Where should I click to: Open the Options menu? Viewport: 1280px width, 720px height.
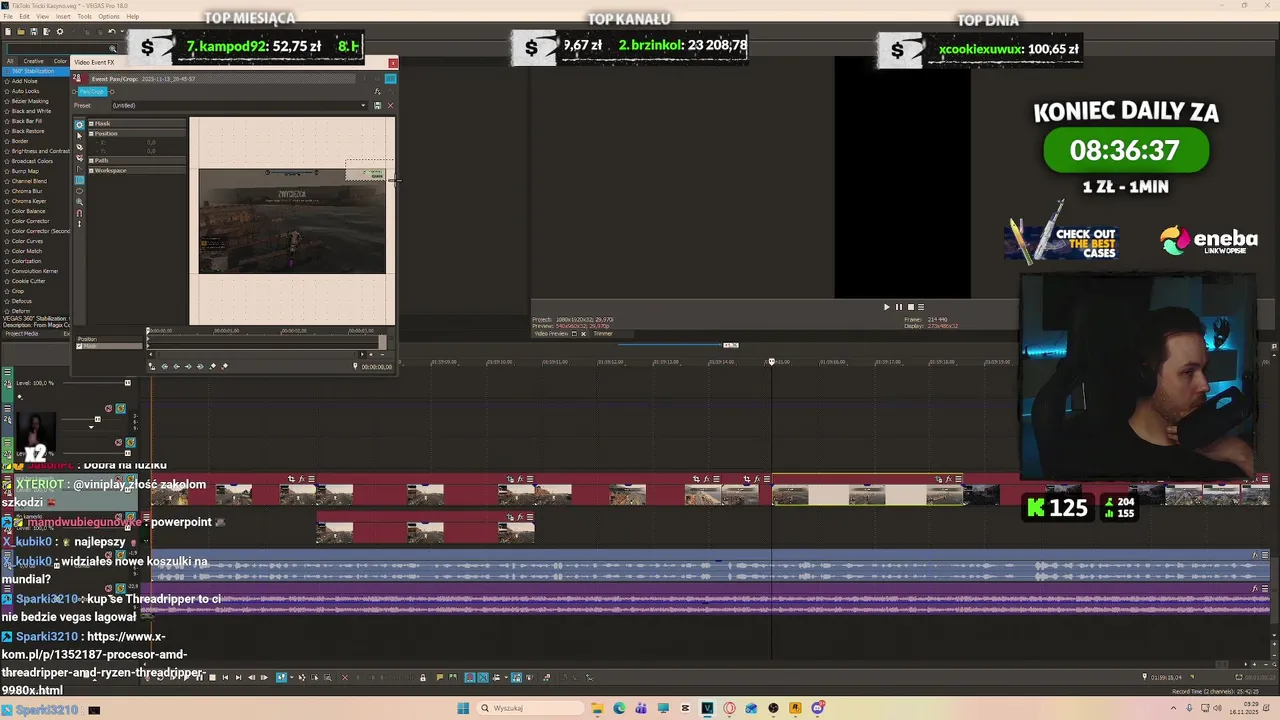click(108, 17)
